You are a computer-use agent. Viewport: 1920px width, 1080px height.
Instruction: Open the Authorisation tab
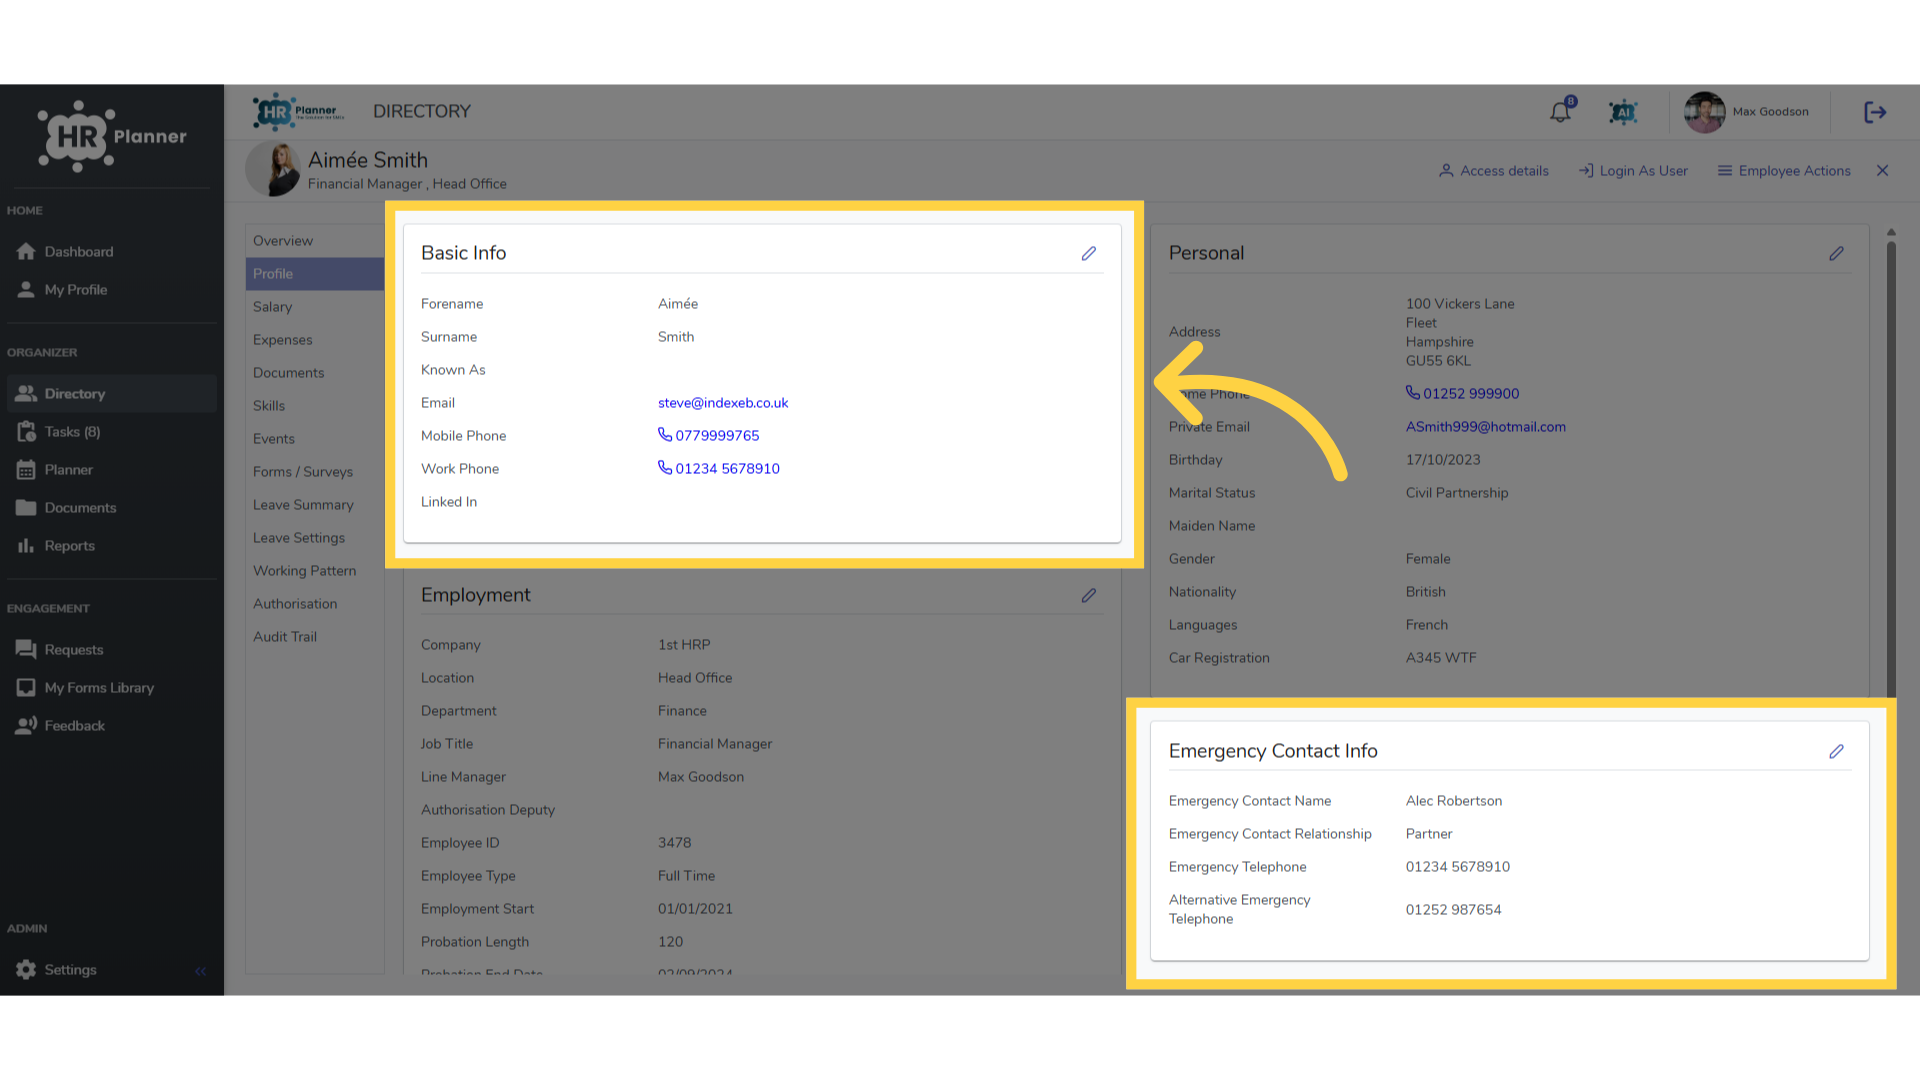[315, 604]
